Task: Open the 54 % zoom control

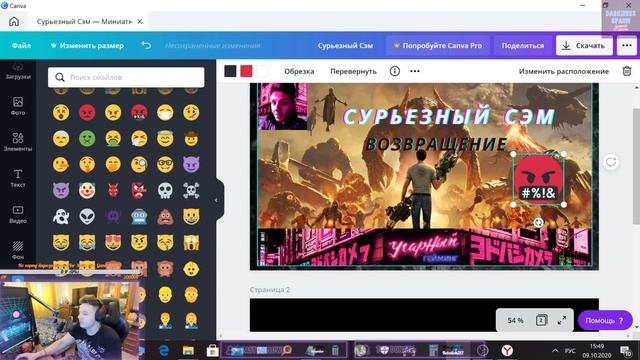Action: point(515,320)
